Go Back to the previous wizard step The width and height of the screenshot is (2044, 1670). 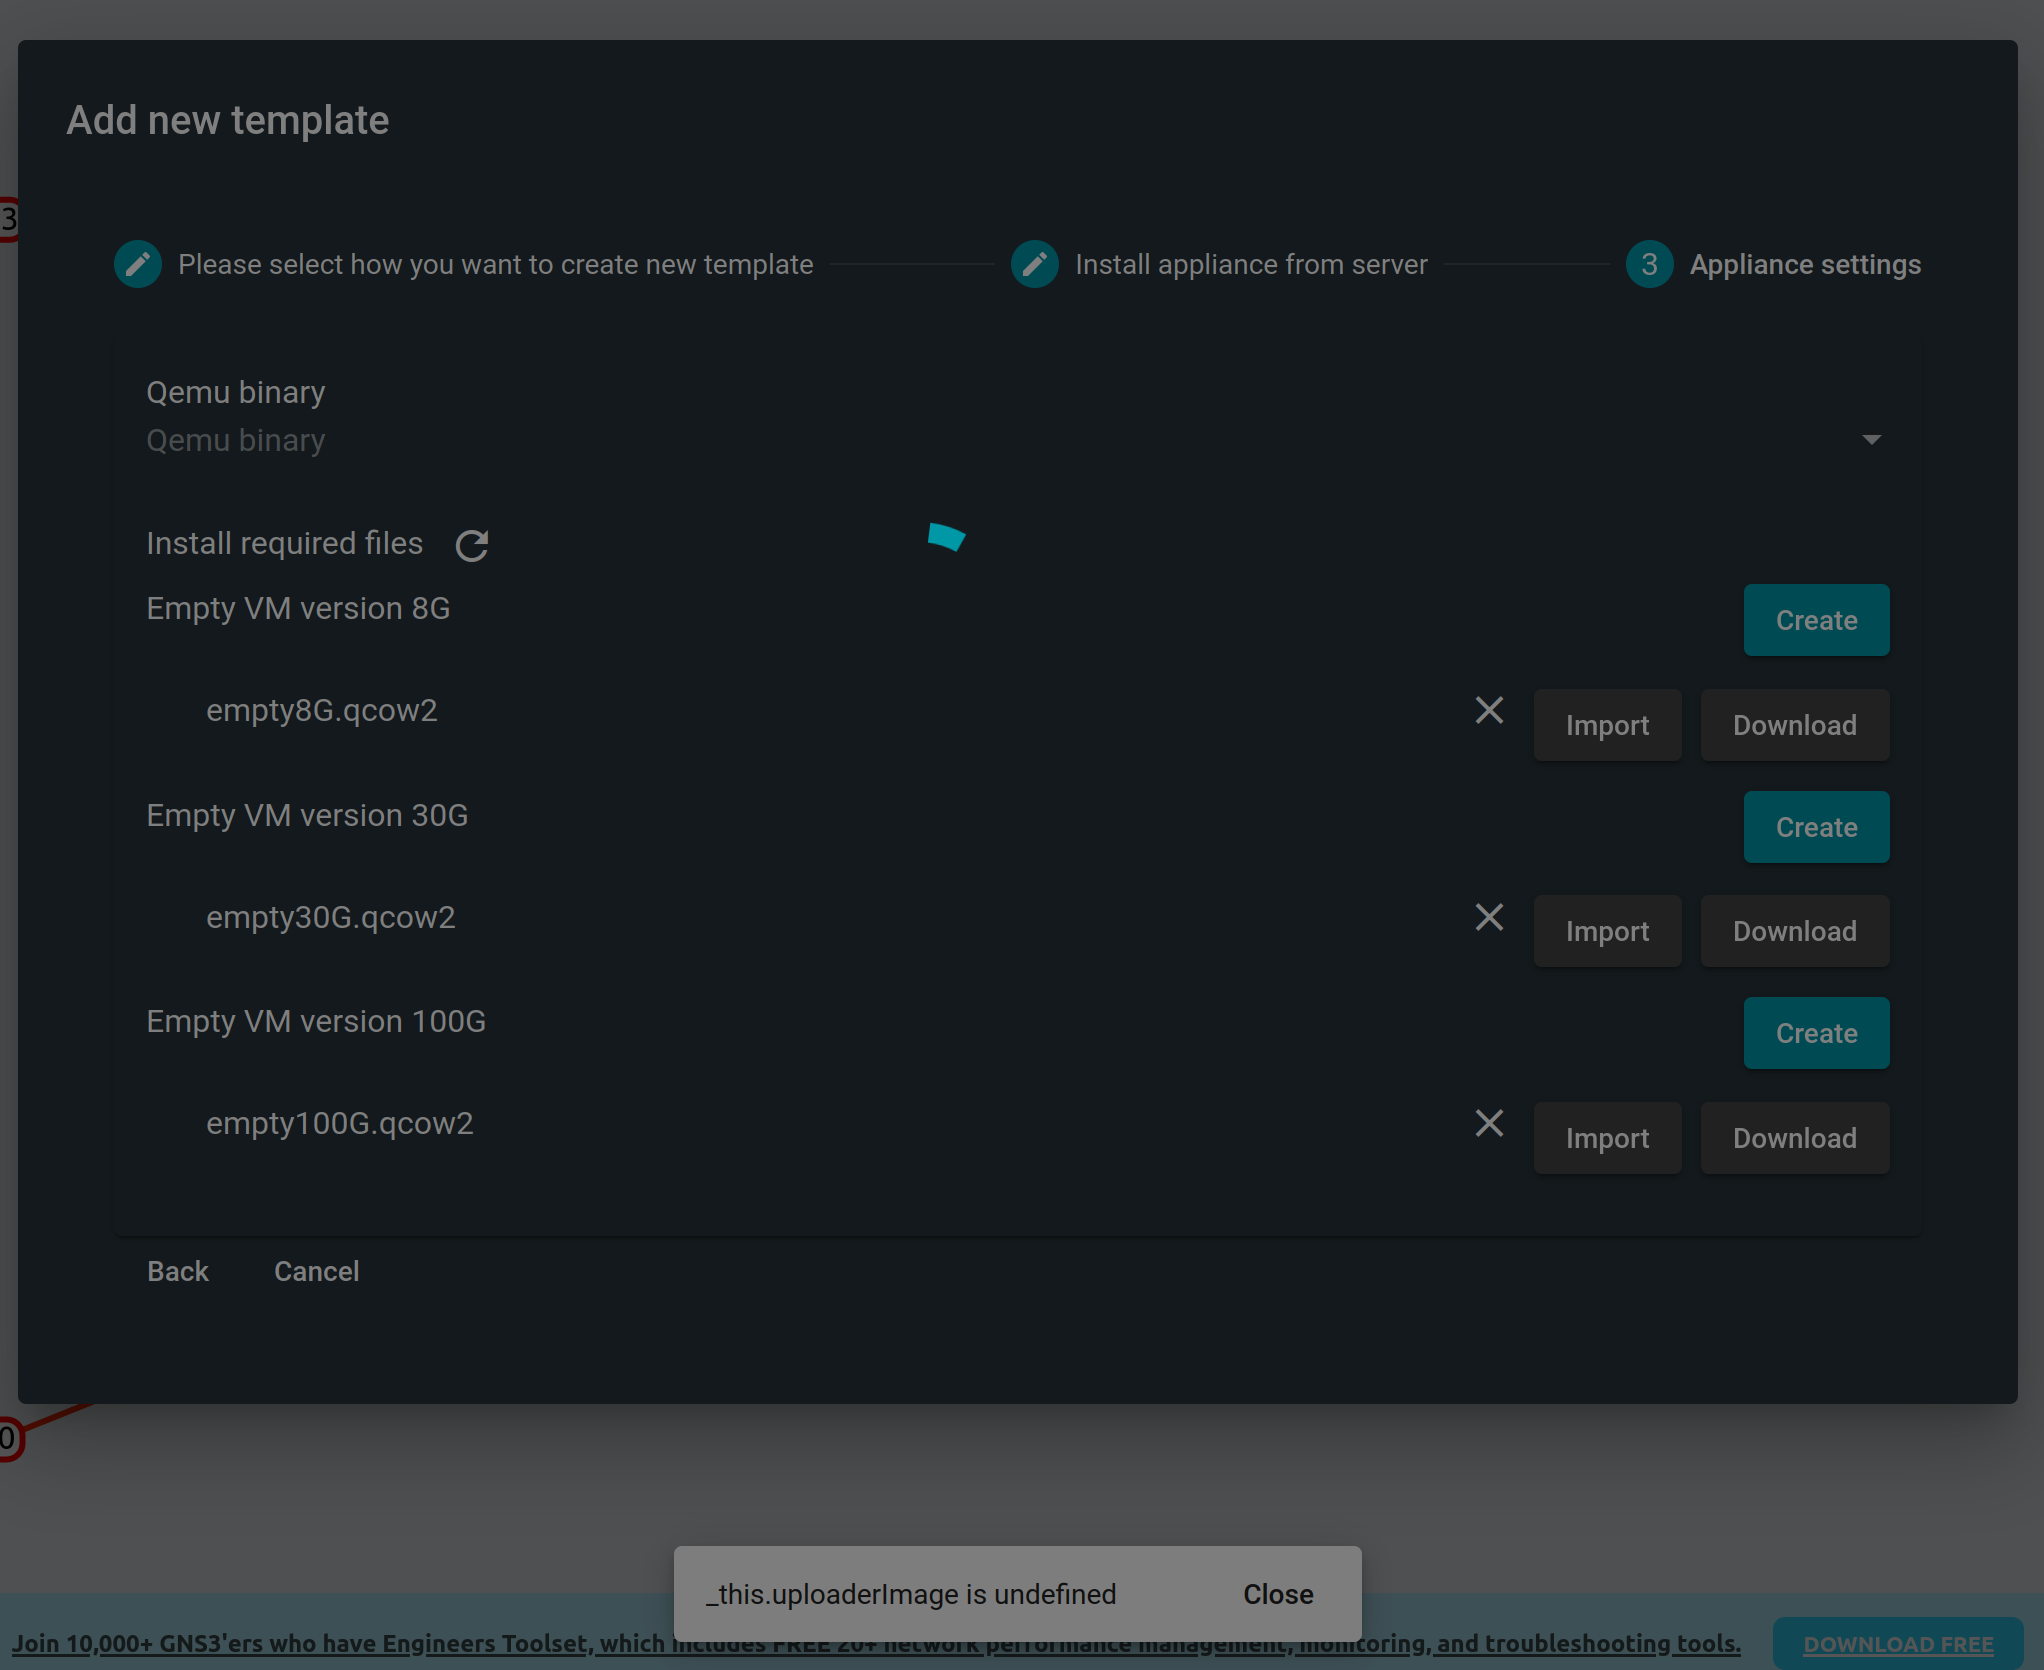pyautogui.click(x=178, y=1270)
